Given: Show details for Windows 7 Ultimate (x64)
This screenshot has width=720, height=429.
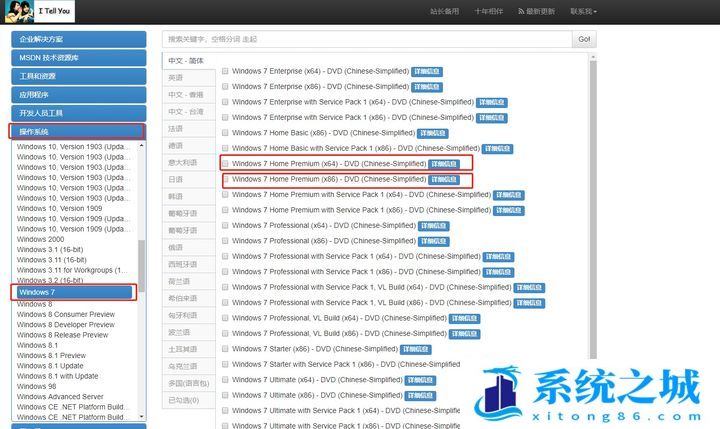Looking at the screenshot, I should [x=420, y=380].
